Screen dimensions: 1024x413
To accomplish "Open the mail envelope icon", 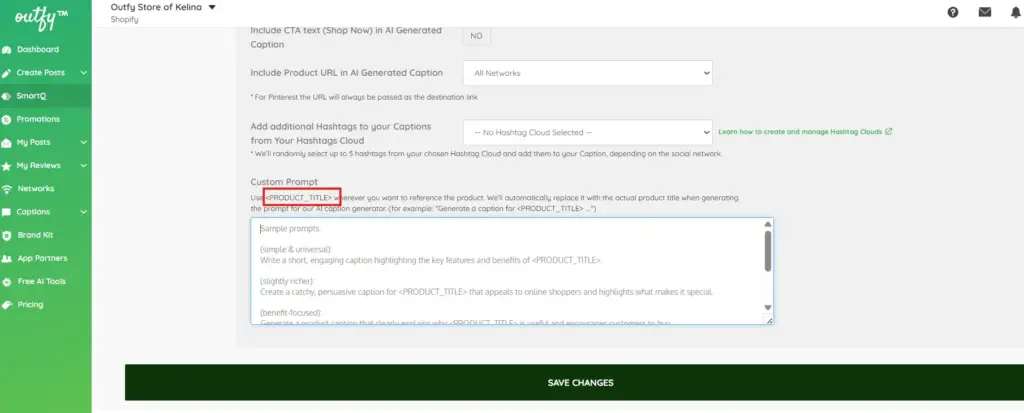I will point(985,12).
